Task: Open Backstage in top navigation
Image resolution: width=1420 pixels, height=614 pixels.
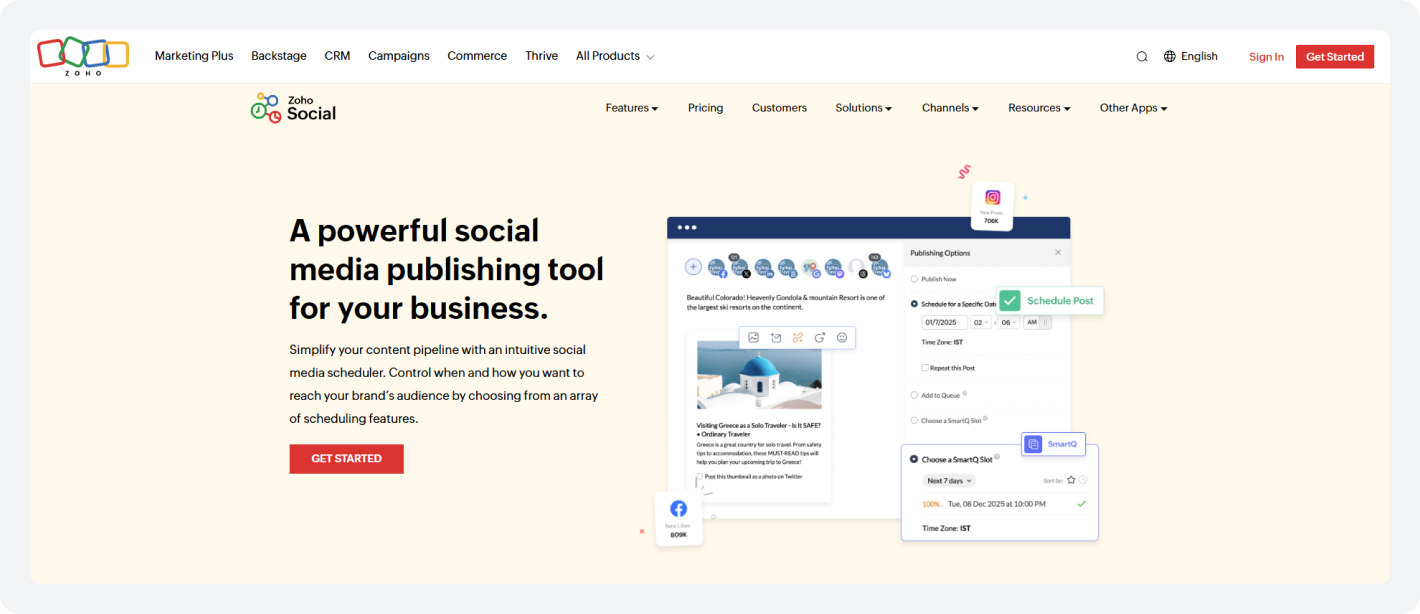Action: click(279, 56)
